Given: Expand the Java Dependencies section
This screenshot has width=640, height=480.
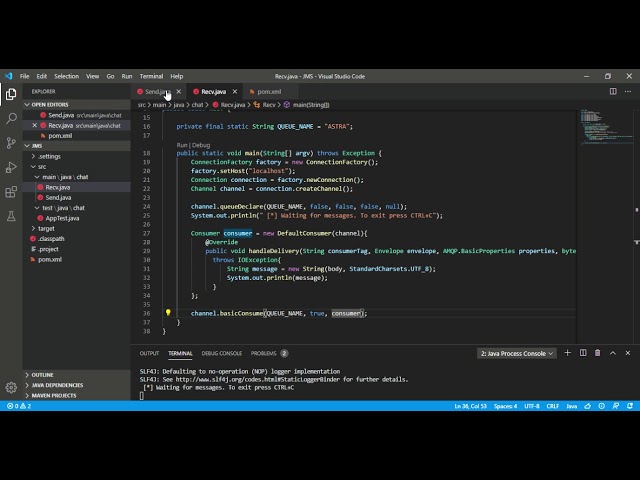Looking at the screenshot, I should (76, 385).
